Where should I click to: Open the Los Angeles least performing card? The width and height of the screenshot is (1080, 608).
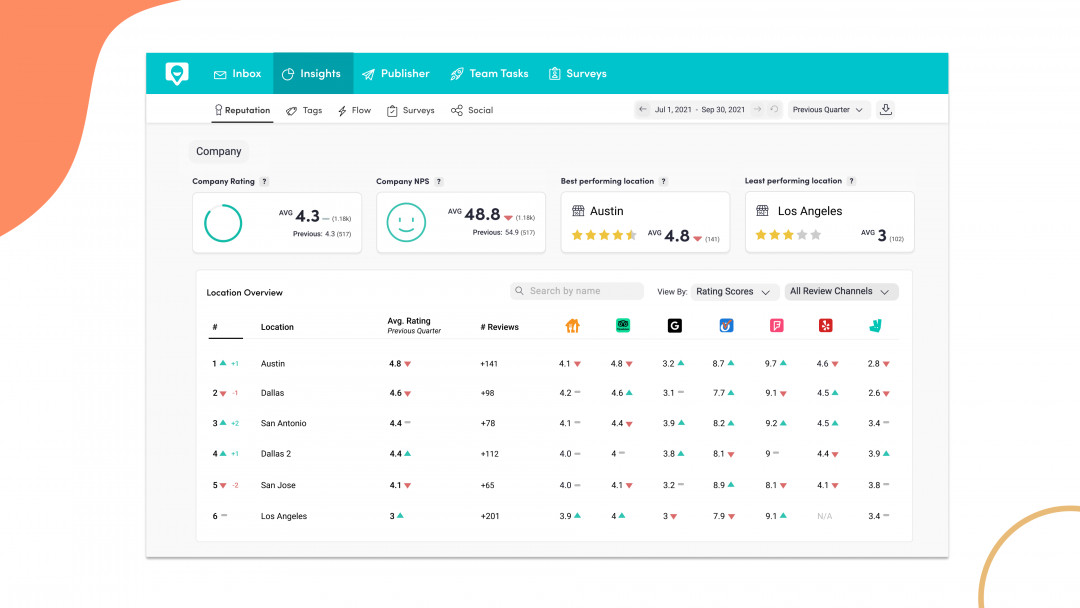(830, 222)
